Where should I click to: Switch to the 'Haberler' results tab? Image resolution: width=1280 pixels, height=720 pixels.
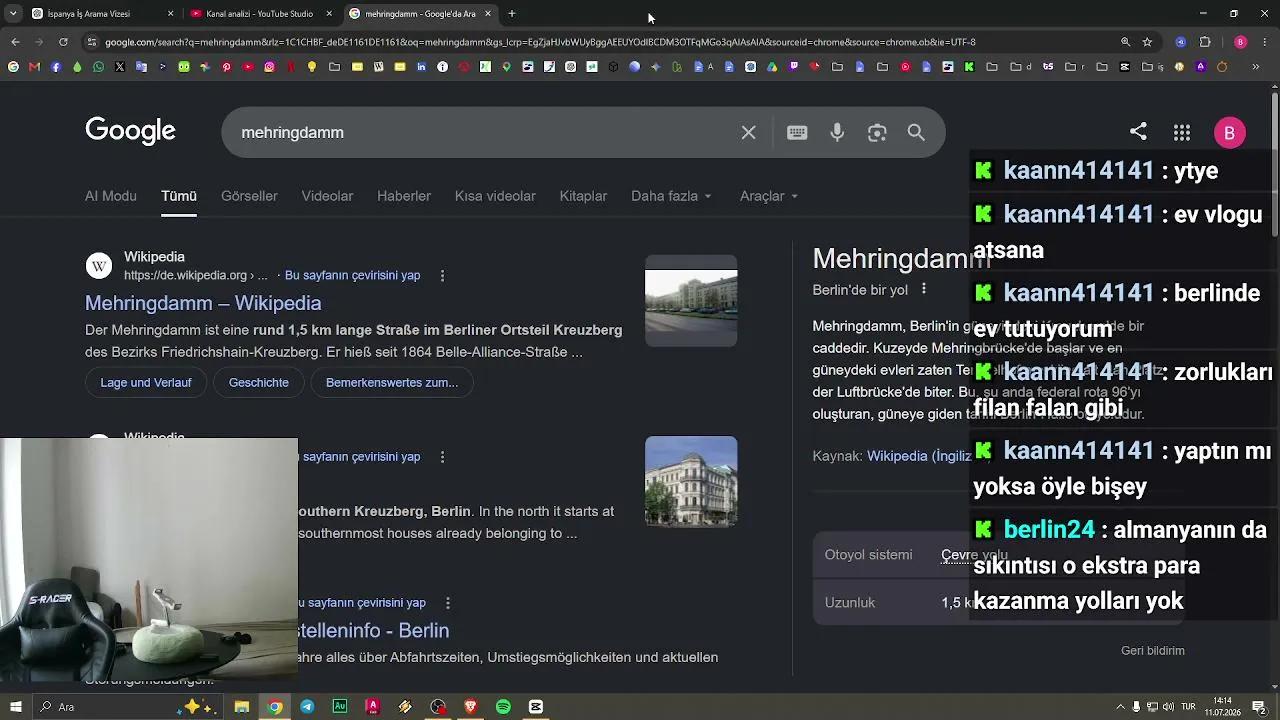404,196
